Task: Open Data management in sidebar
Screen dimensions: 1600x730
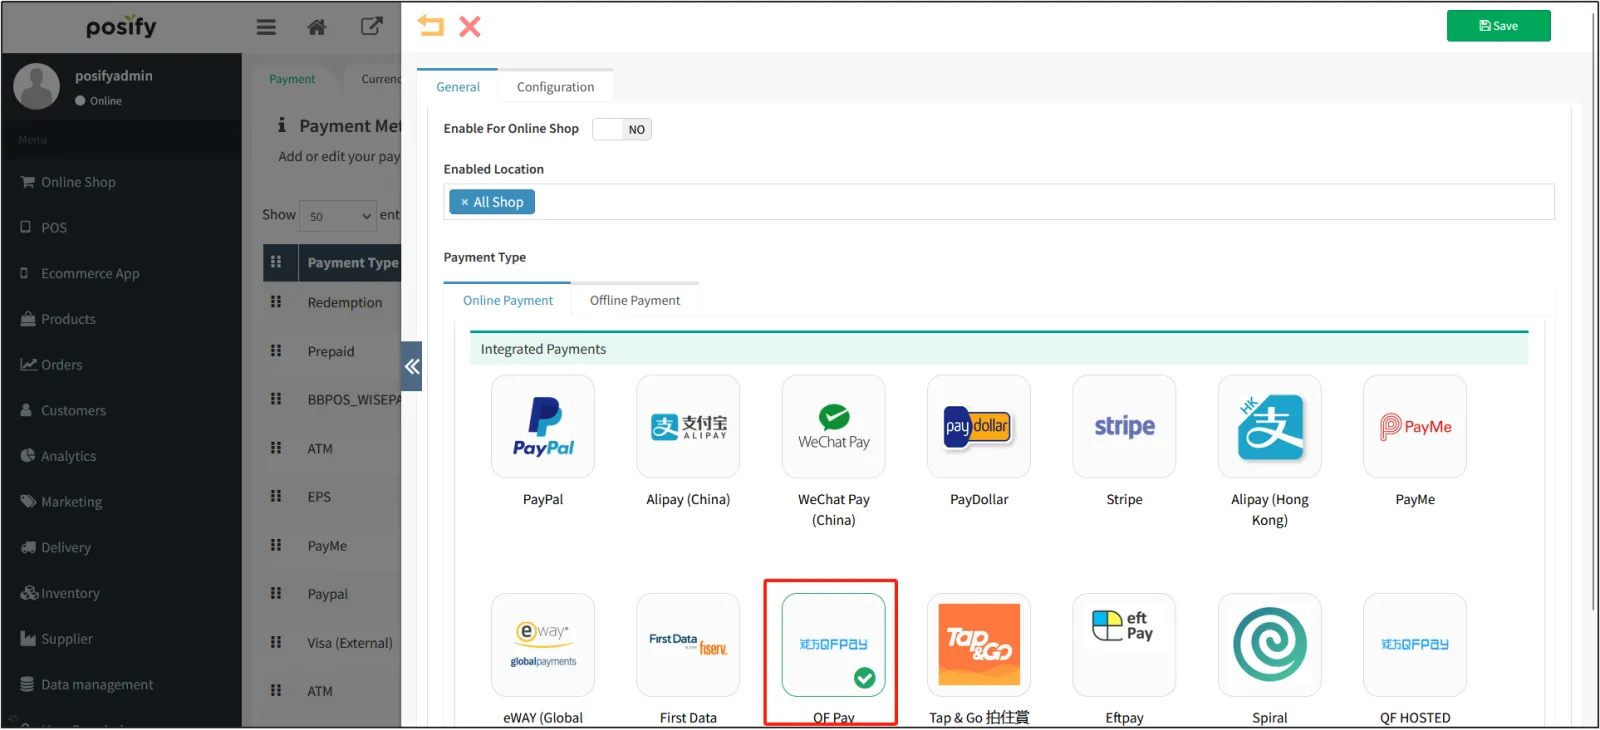Action: point(121,685)
